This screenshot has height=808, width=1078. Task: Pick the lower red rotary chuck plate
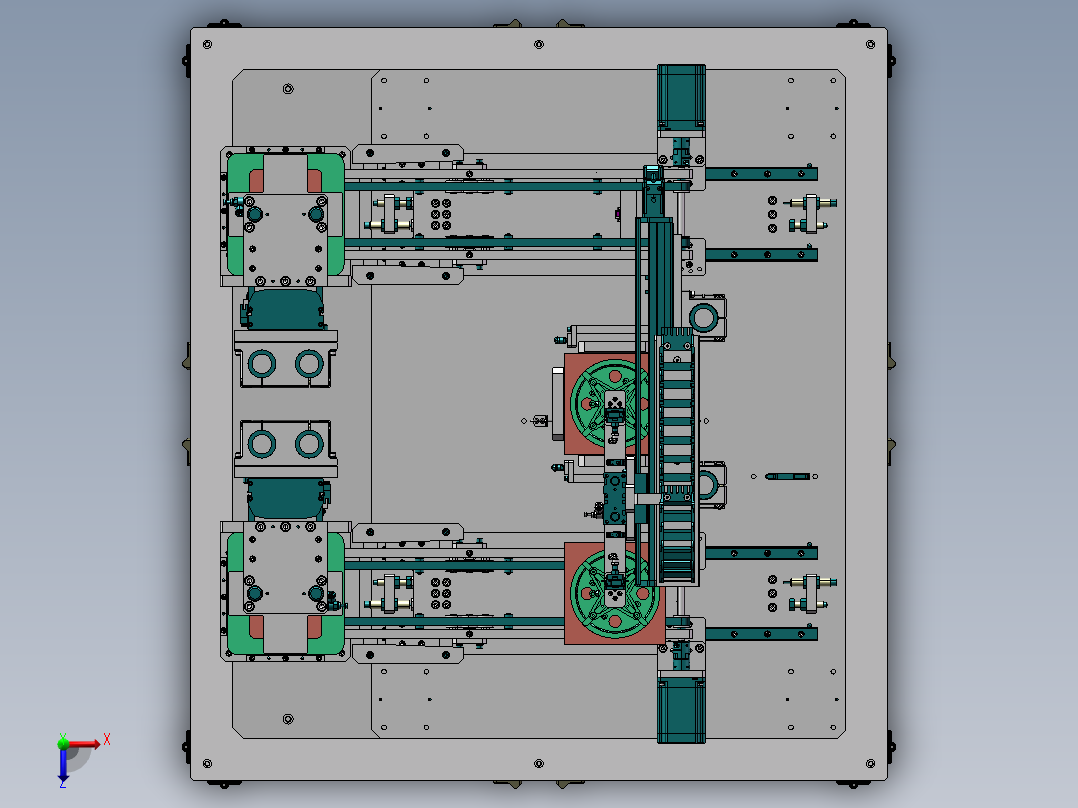tap(614, 593)
